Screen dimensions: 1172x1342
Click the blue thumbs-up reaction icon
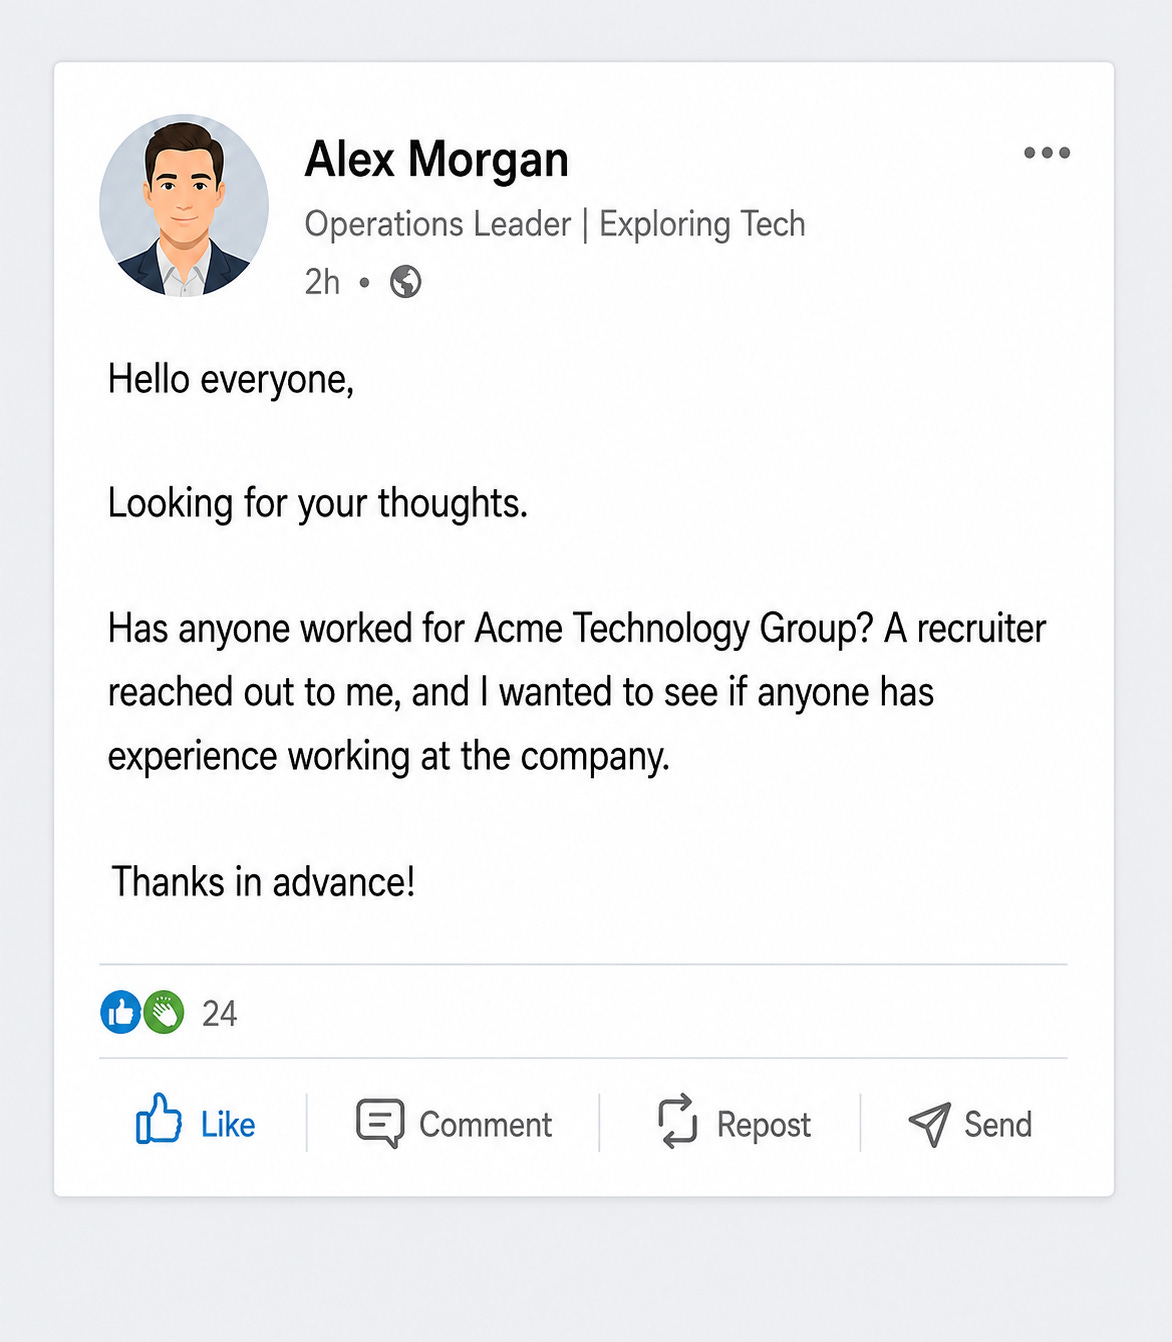121,1012
